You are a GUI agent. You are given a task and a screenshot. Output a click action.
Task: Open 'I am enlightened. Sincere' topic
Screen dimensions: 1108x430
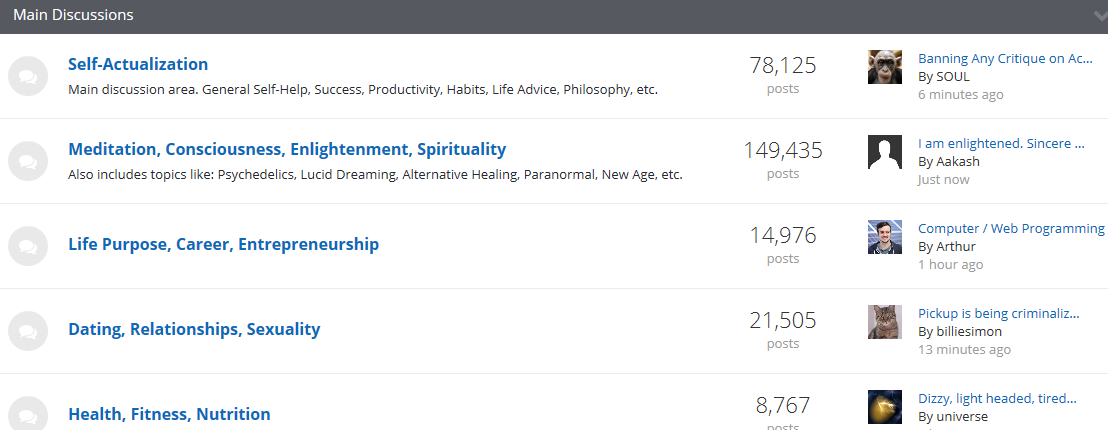click(x=1000, y=143)
